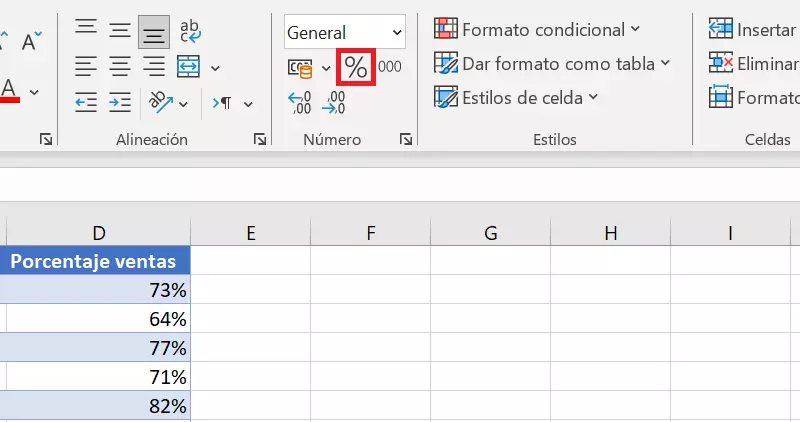
Task: Align text to the right
Action: pyautogui.click(x=154, y=67)
